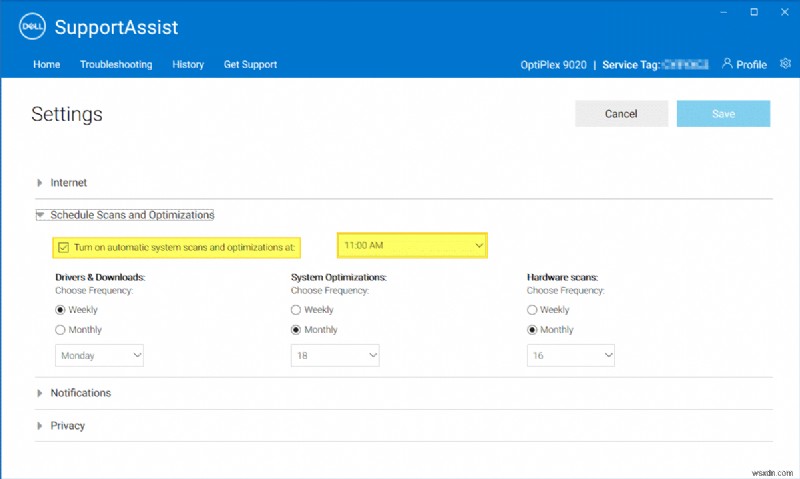Select Weekly for System Optimizations
This screenshot has width=800, height=479.
point(296,310)
